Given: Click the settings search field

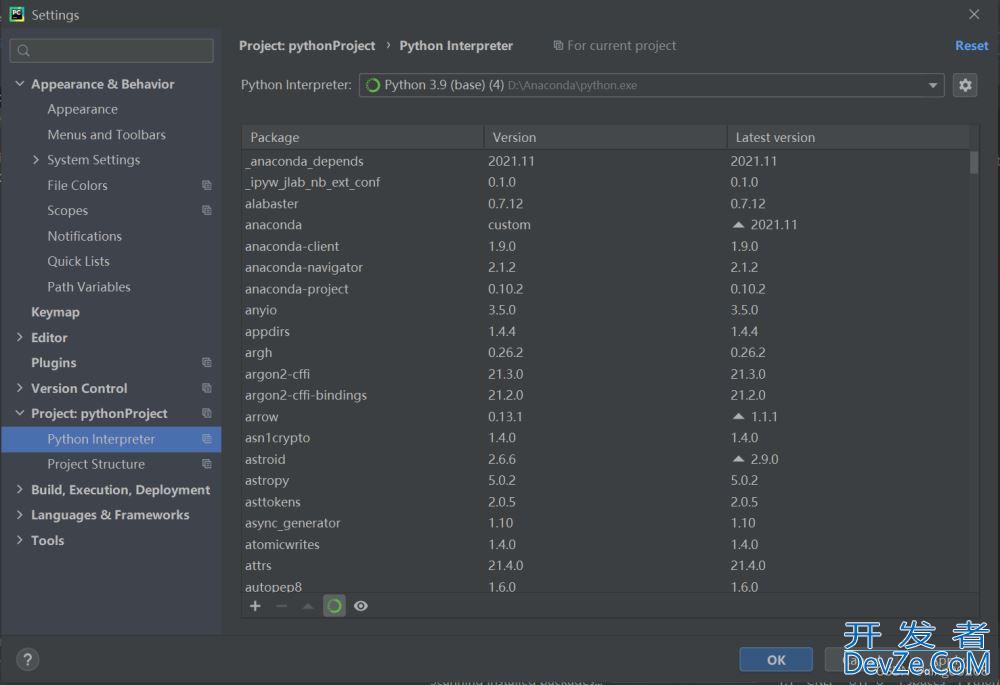Looking at the screenshot, I should tap(112, 50).
